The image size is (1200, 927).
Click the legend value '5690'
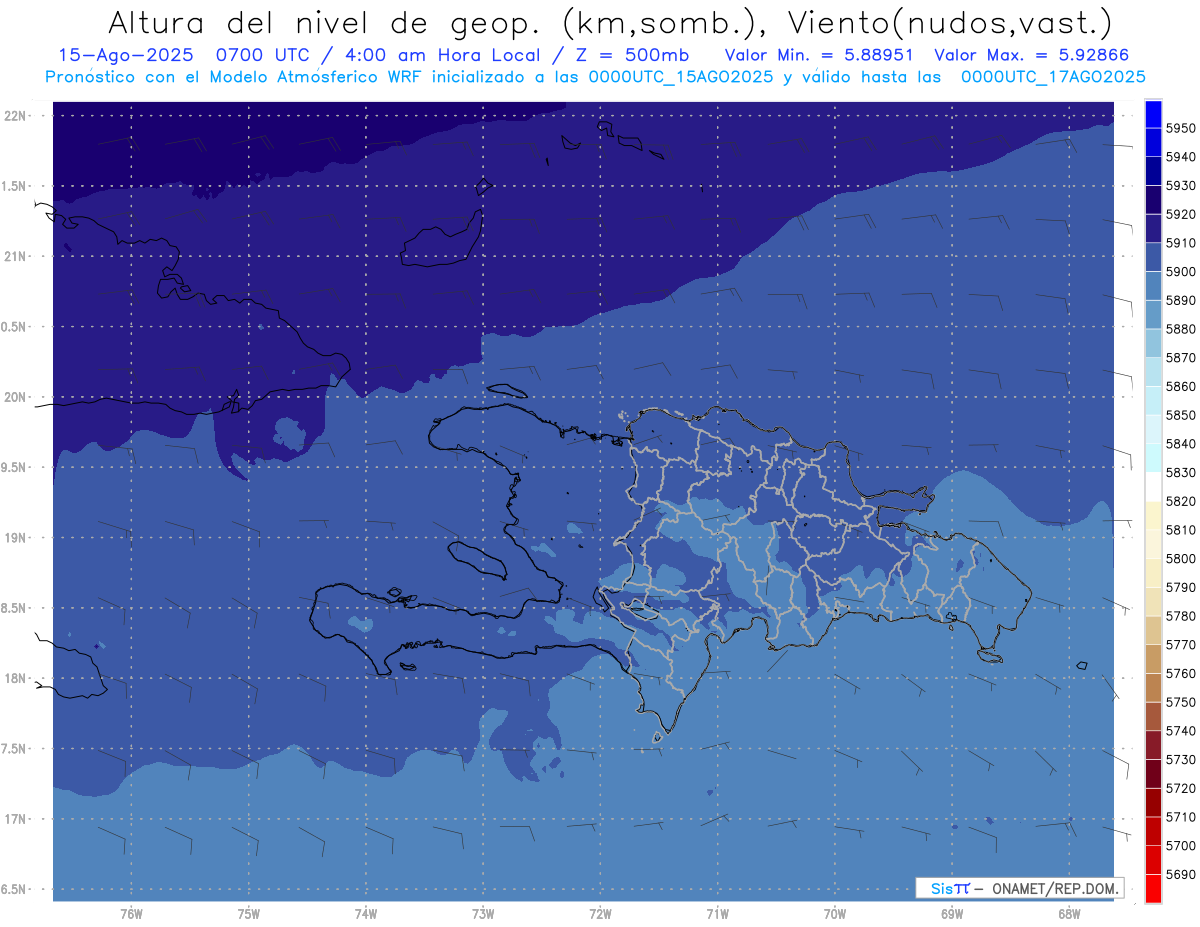pyautogui.click(x=1180, y=874)
